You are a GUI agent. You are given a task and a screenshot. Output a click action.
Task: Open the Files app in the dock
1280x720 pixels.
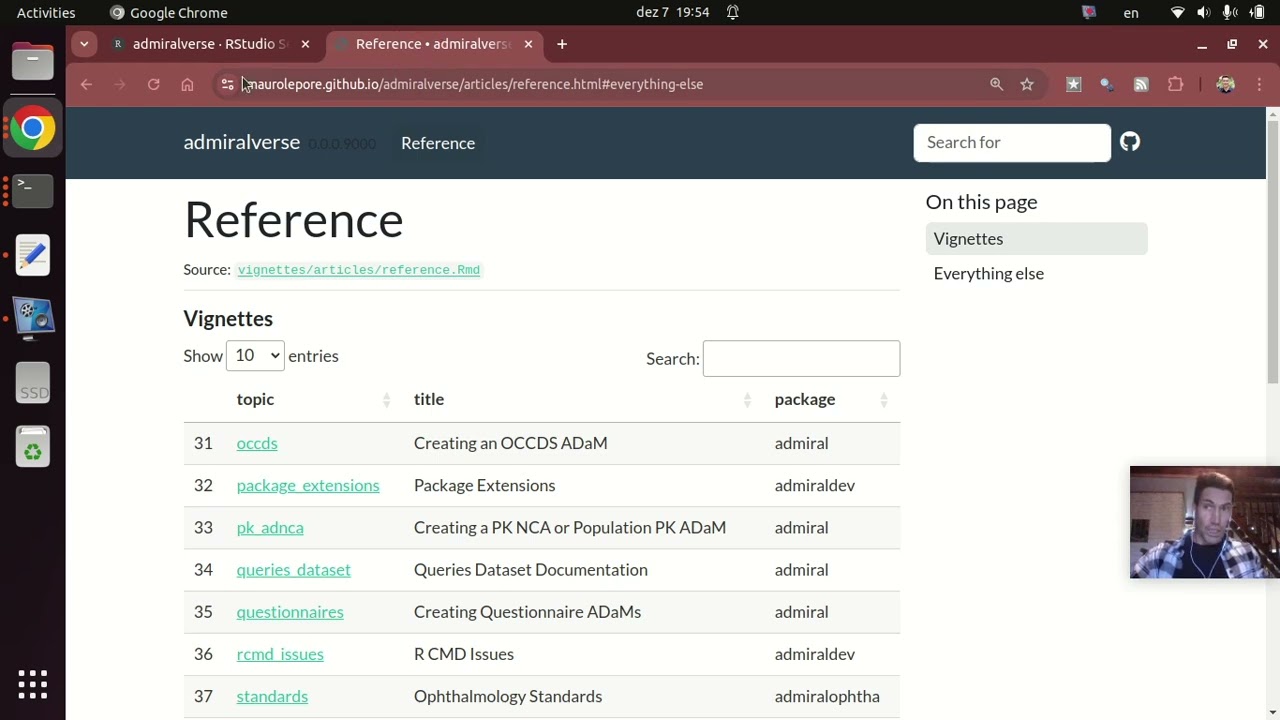33,62
